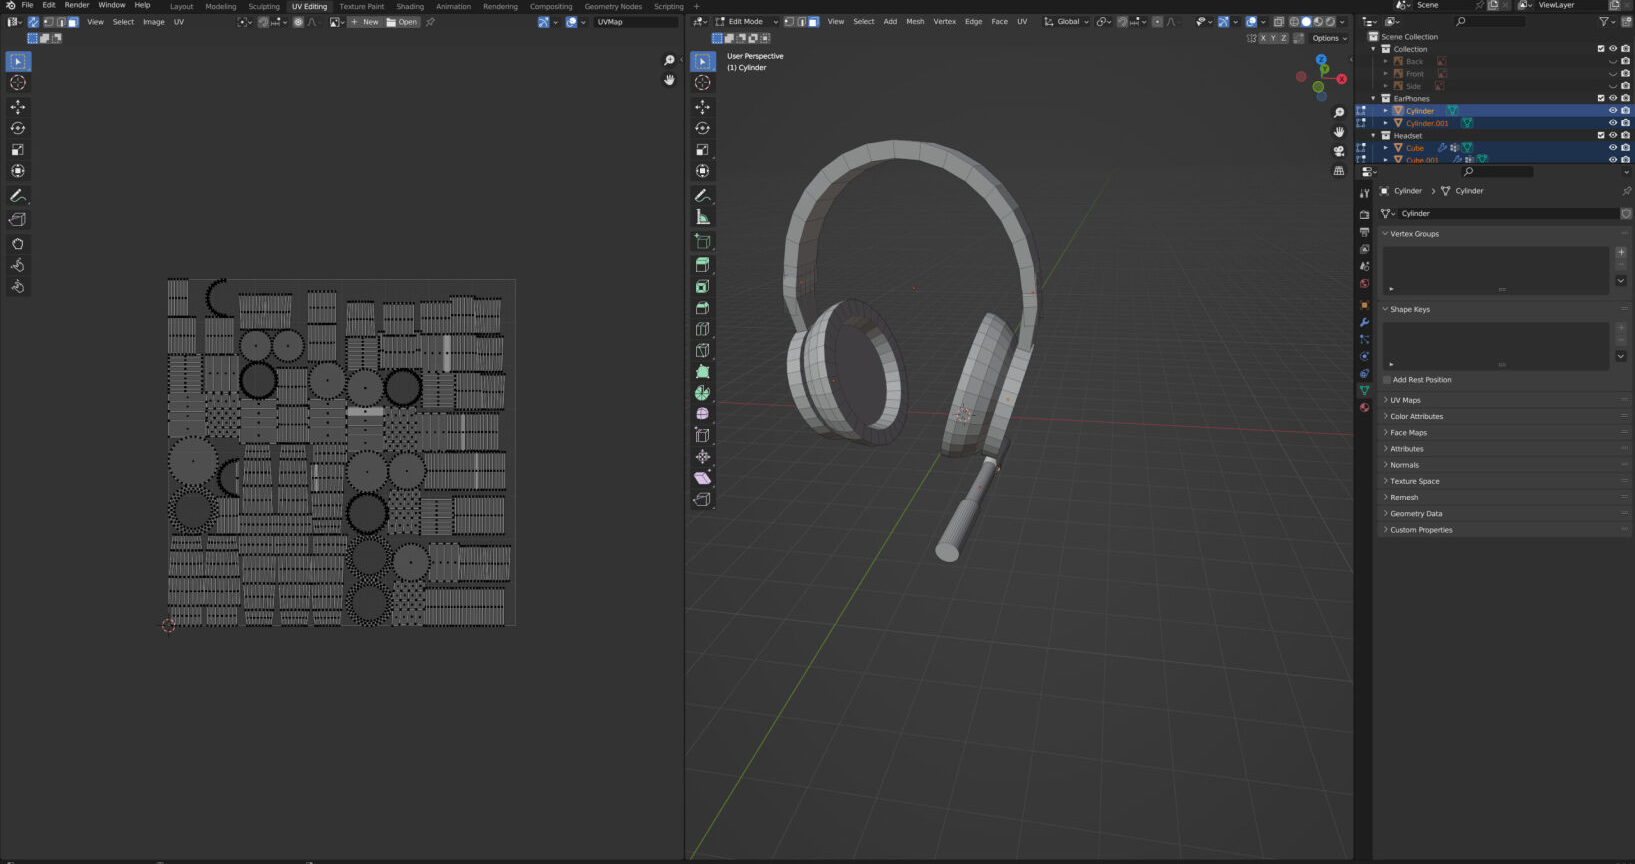Screen dimensions: 1635x864
Task: Click the Open image button
Action: [x=403, y=22]
